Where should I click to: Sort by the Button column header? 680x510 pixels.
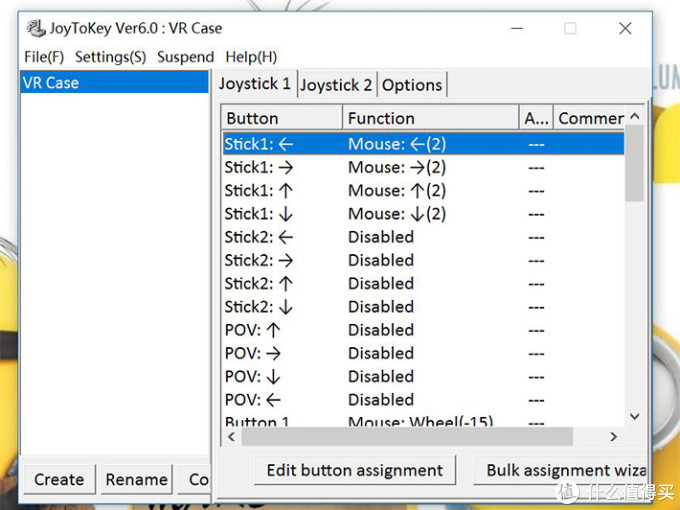pyautogui.click(x=282, y=118)
